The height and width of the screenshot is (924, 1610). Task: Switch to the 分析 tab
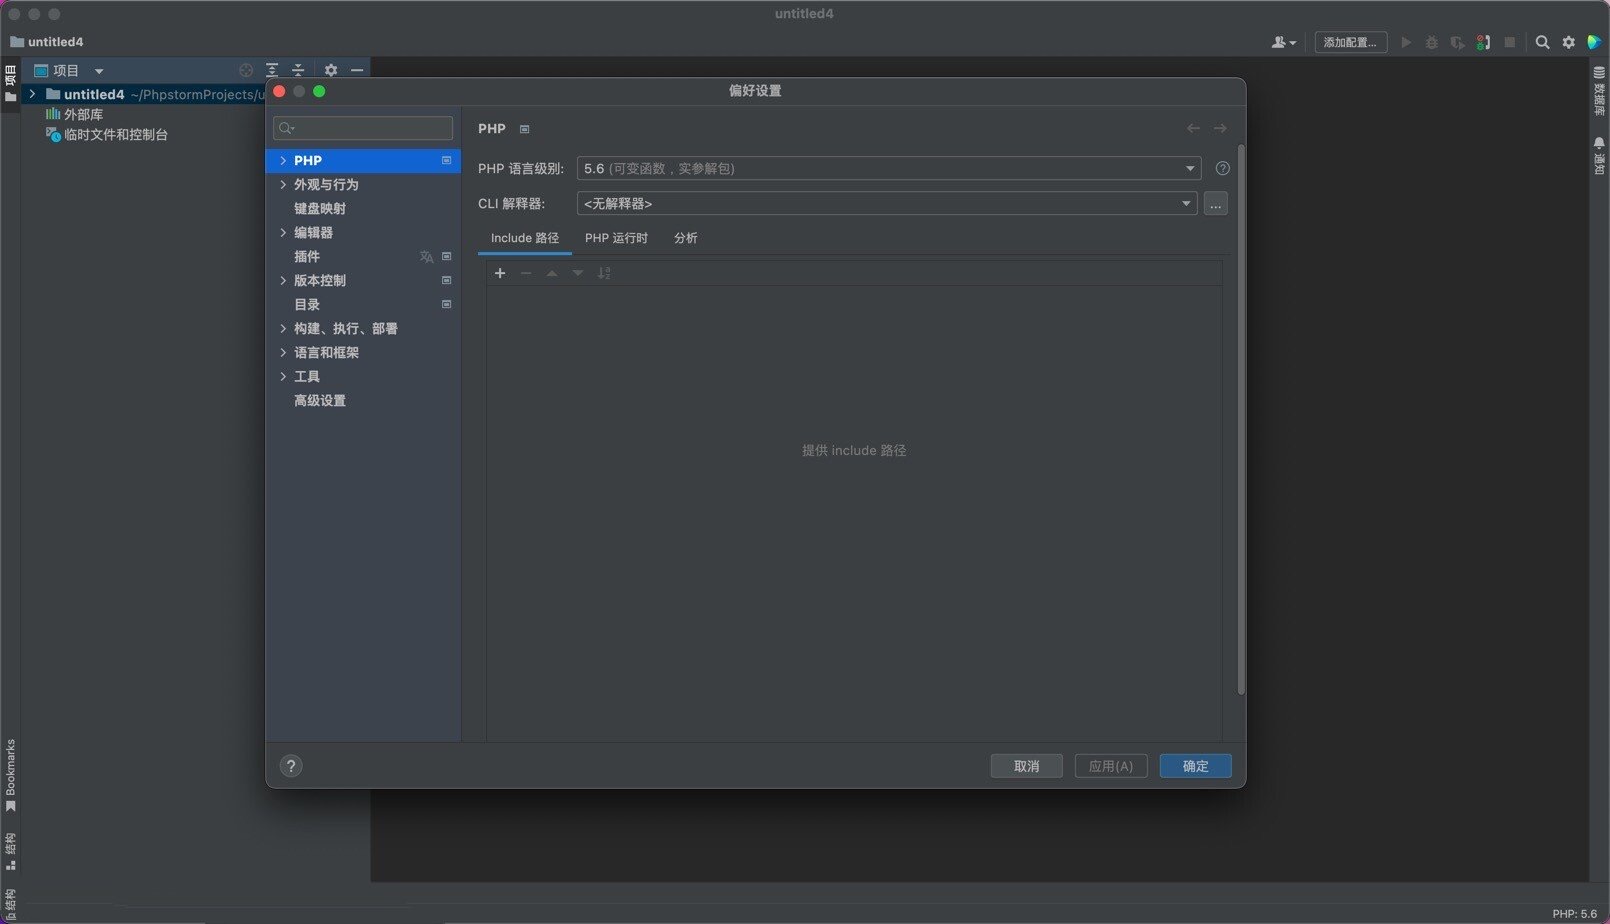pyautogui.click(x=685, y=238)
